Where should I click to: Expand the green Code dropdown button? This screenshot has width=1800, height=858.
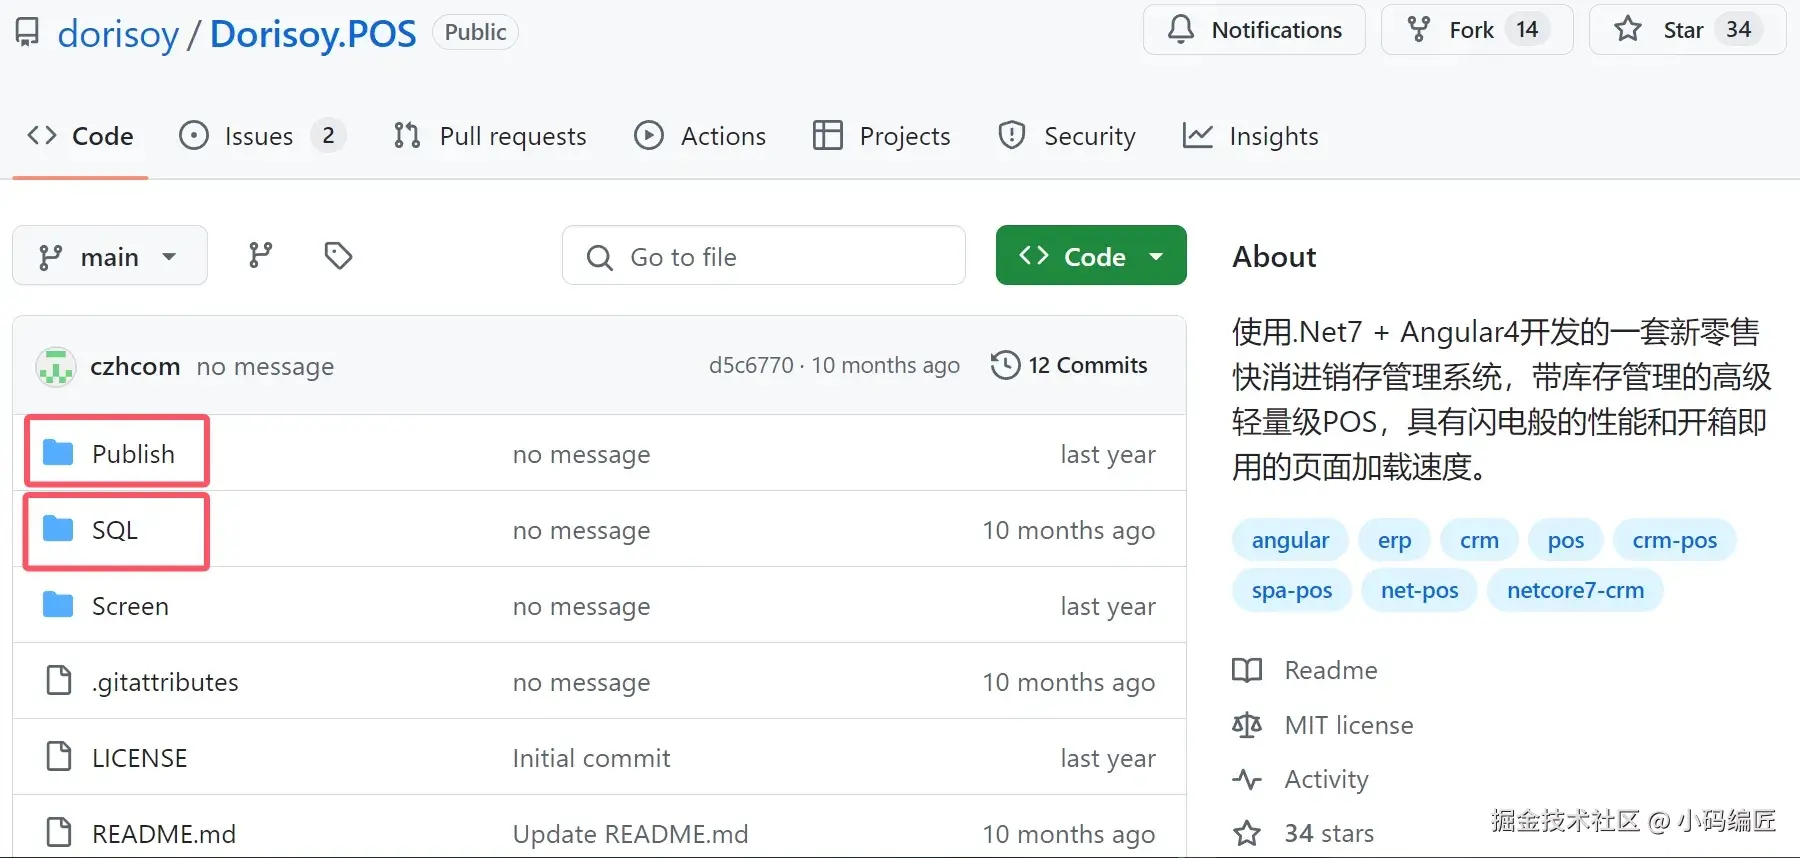click(1091, 256)
